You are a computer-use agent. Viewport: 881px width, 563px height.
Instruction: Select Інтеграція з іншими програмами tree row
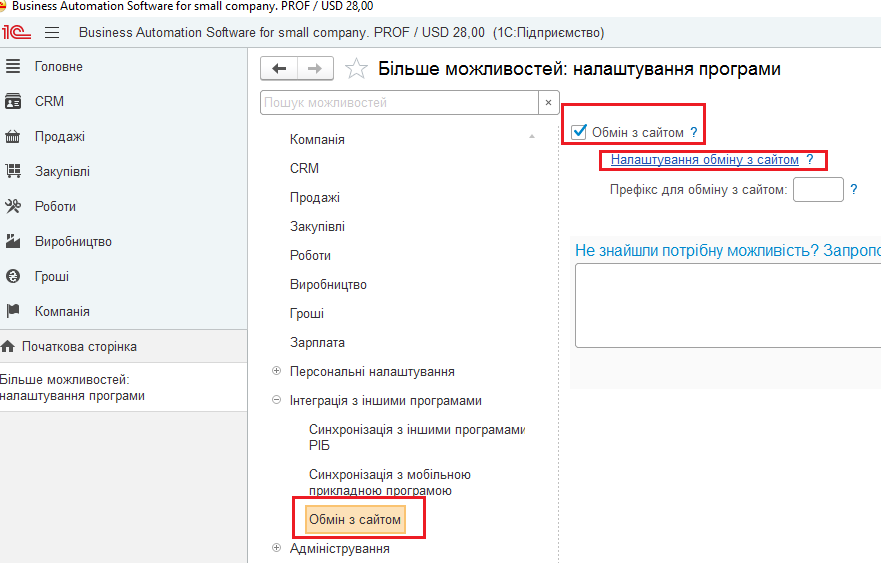click(386, 401)
